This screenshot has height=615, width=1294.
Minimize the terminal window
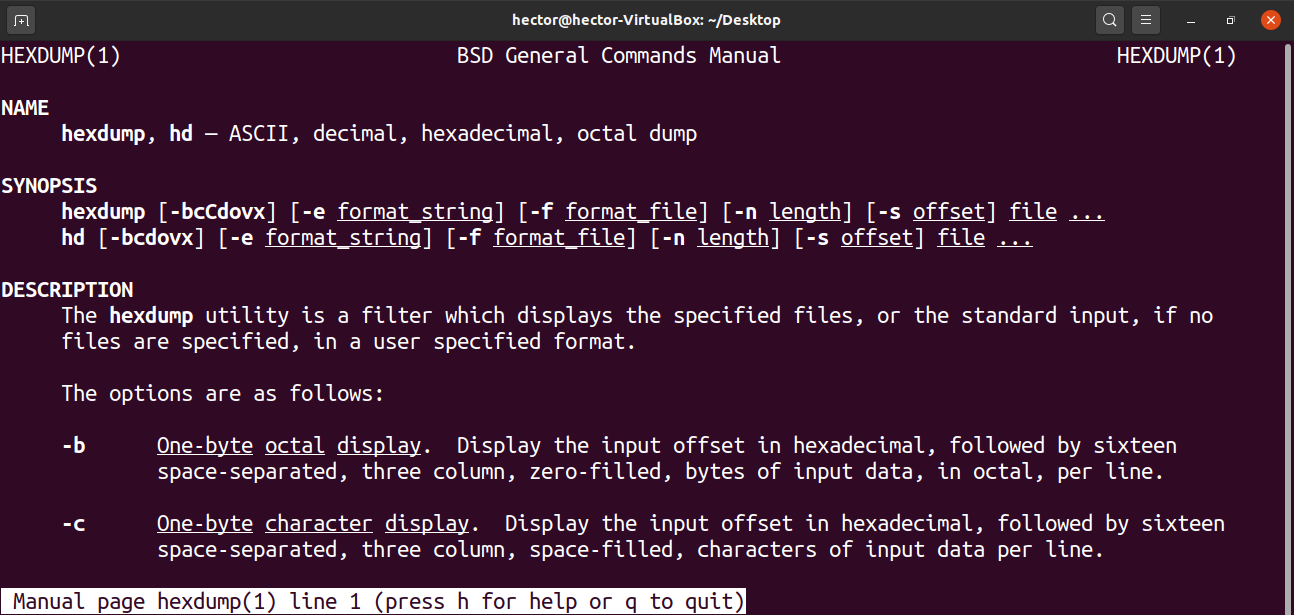point(1191,20)
